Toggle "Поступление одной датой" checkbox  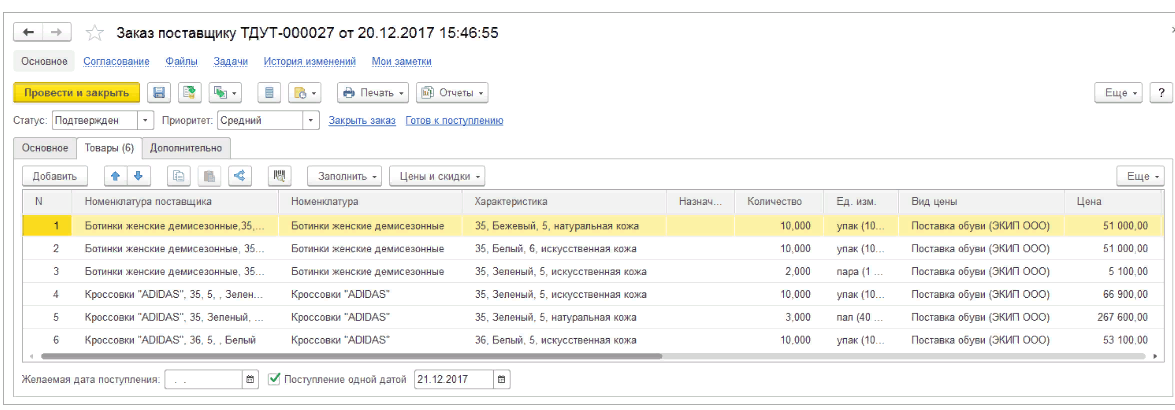pyautogui.click(x=275, y=380)
